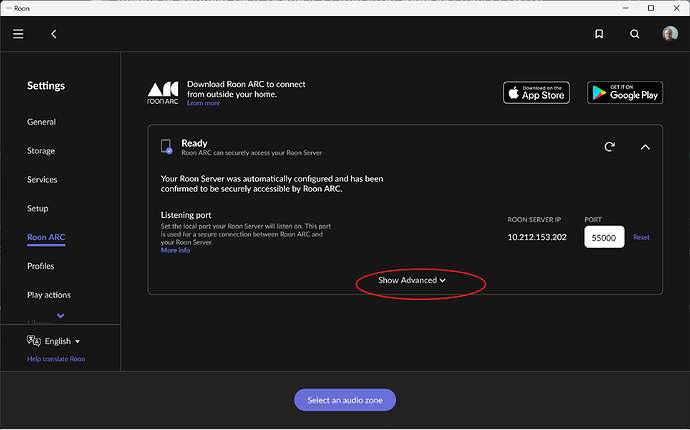Expand more settings categories chevron
690x430 pixels.
61,316
